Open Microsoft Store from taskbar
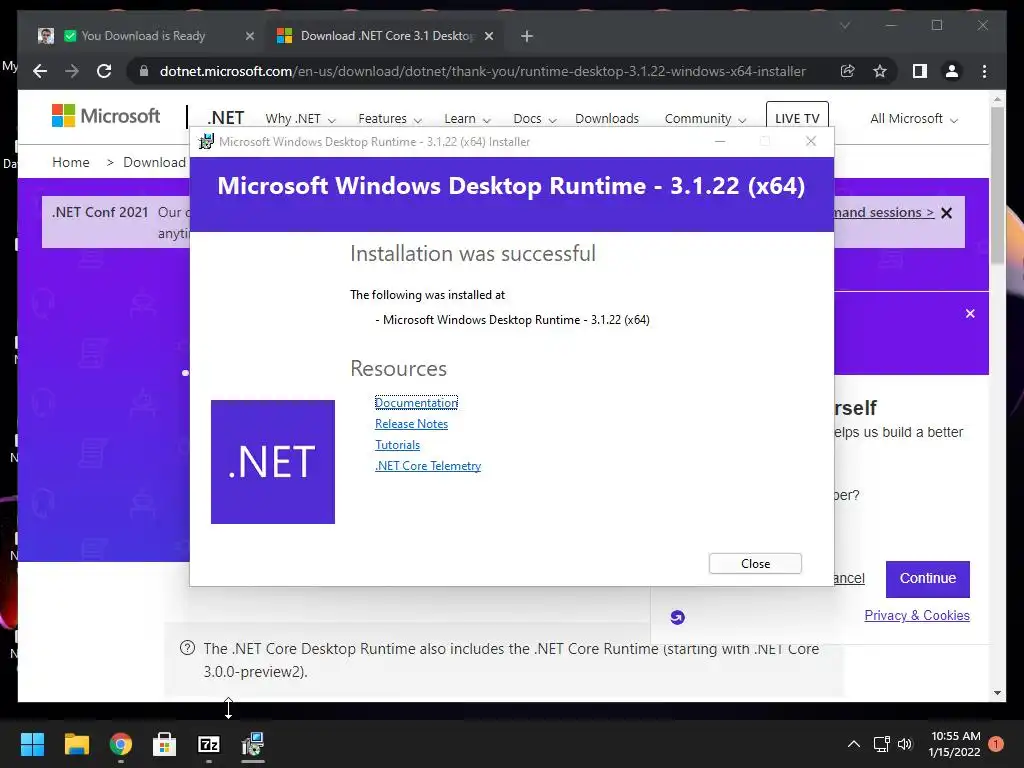 165,744
